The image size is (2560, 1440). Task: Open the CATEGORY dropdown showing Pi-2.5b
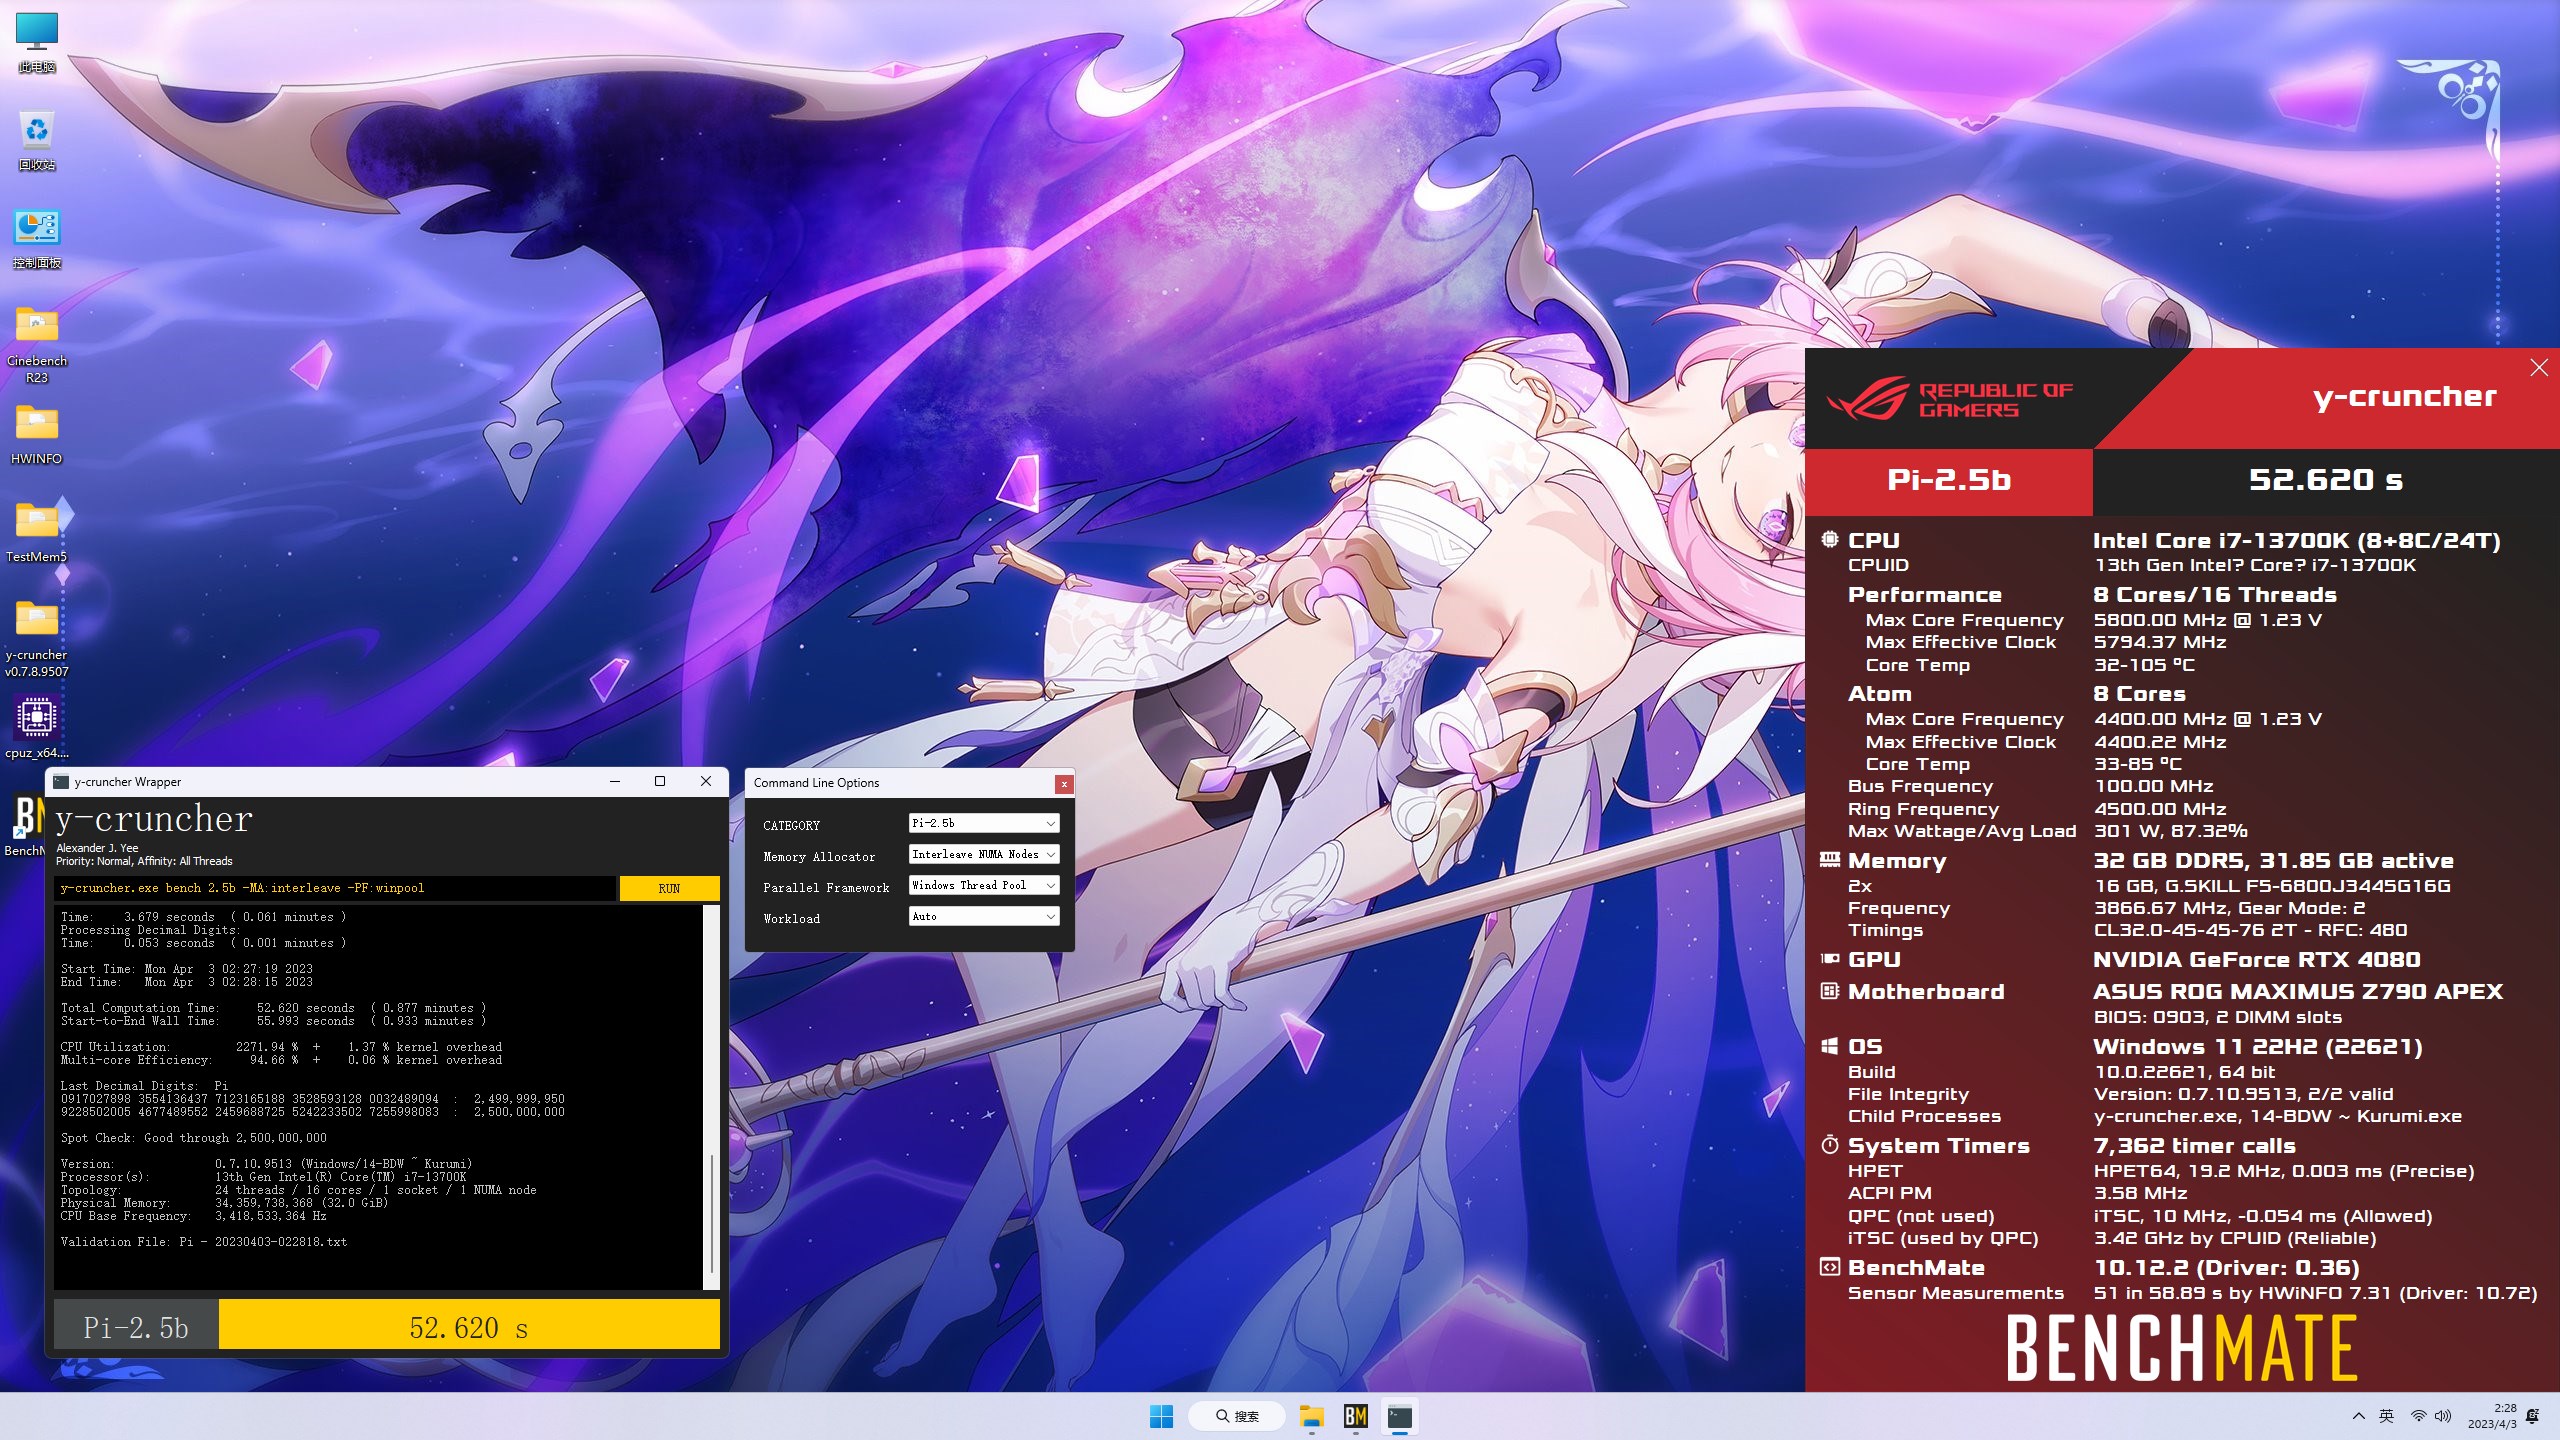pos(984,823)
